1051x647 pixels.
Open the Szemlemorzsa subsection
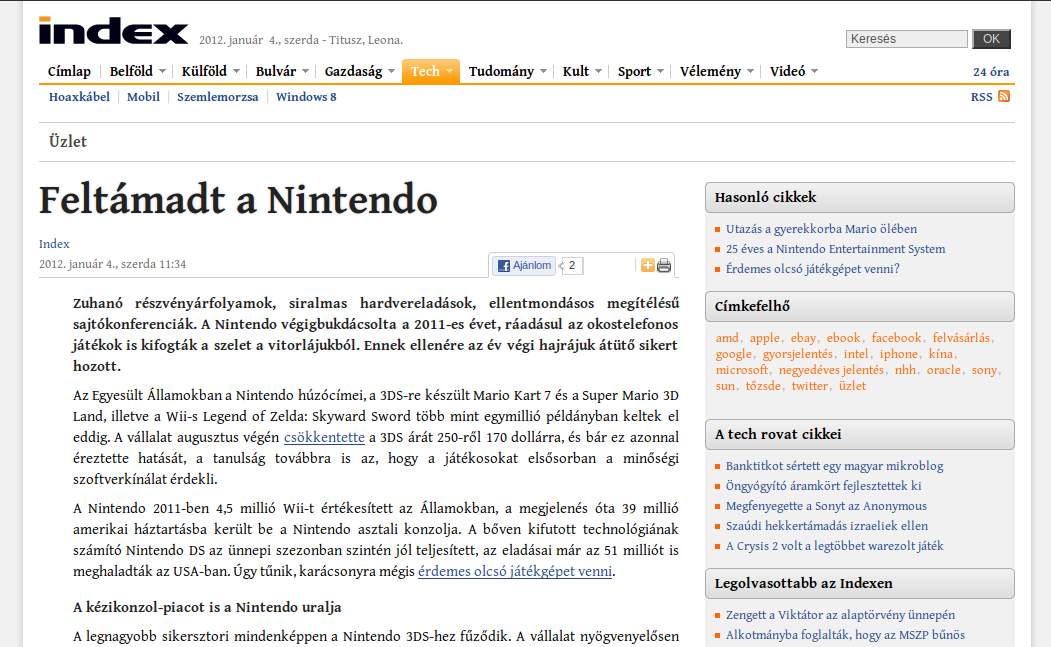[217, 97]
